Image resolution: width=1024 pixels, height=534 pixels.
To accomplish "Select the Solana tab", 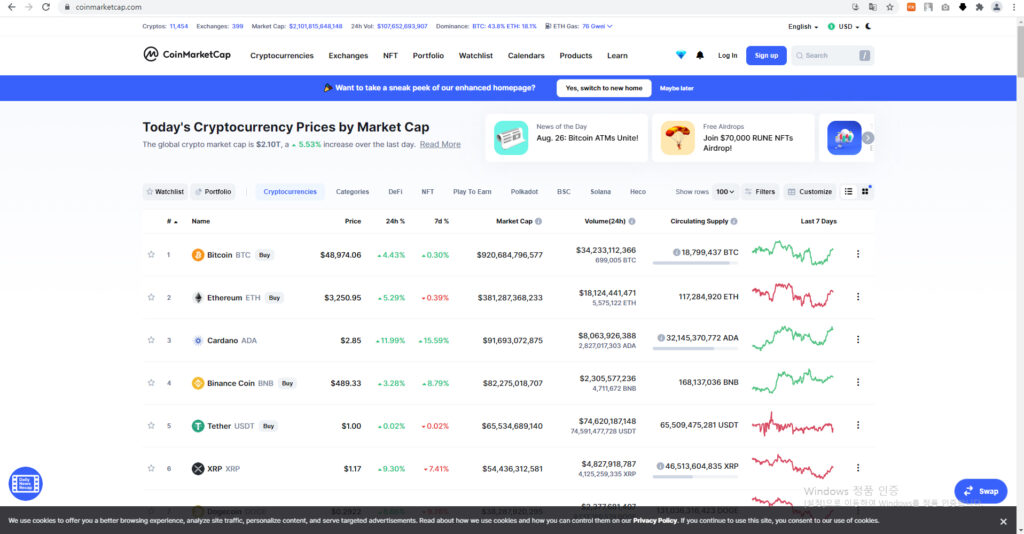I will (600, 192).
